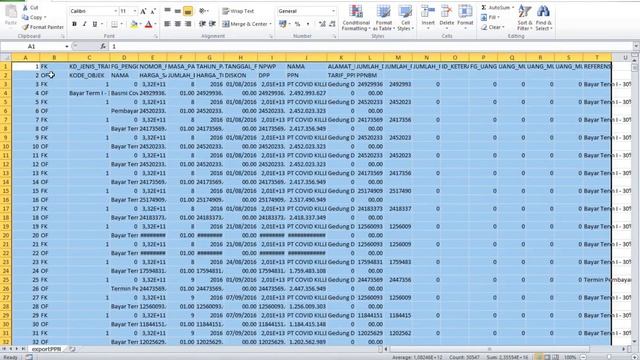This screenshot has width=640, height=360.
Task: Increase decimal places
Action: coord(322,24)
